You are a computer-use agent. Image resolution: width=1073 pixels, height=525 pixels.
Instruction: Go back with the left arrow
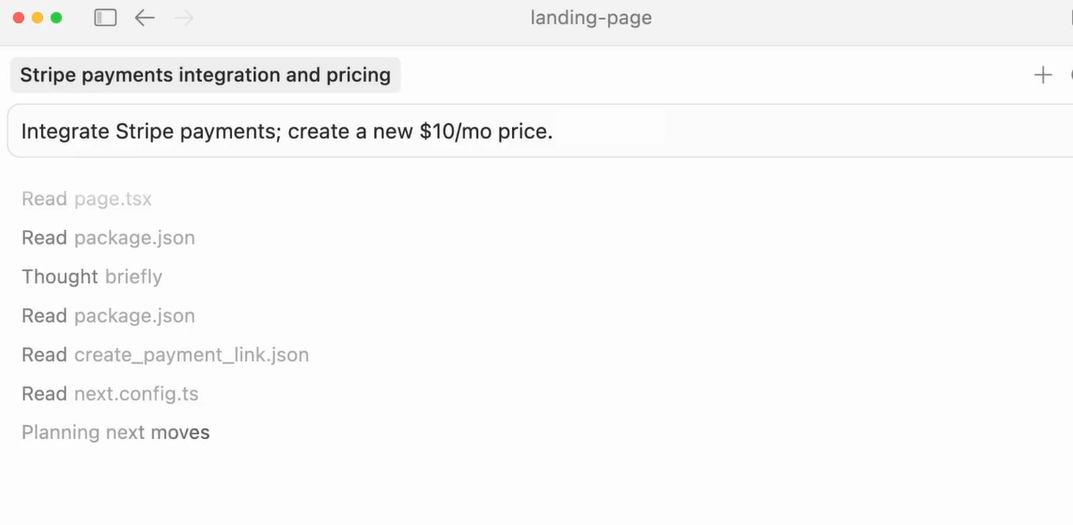[145, 18]
